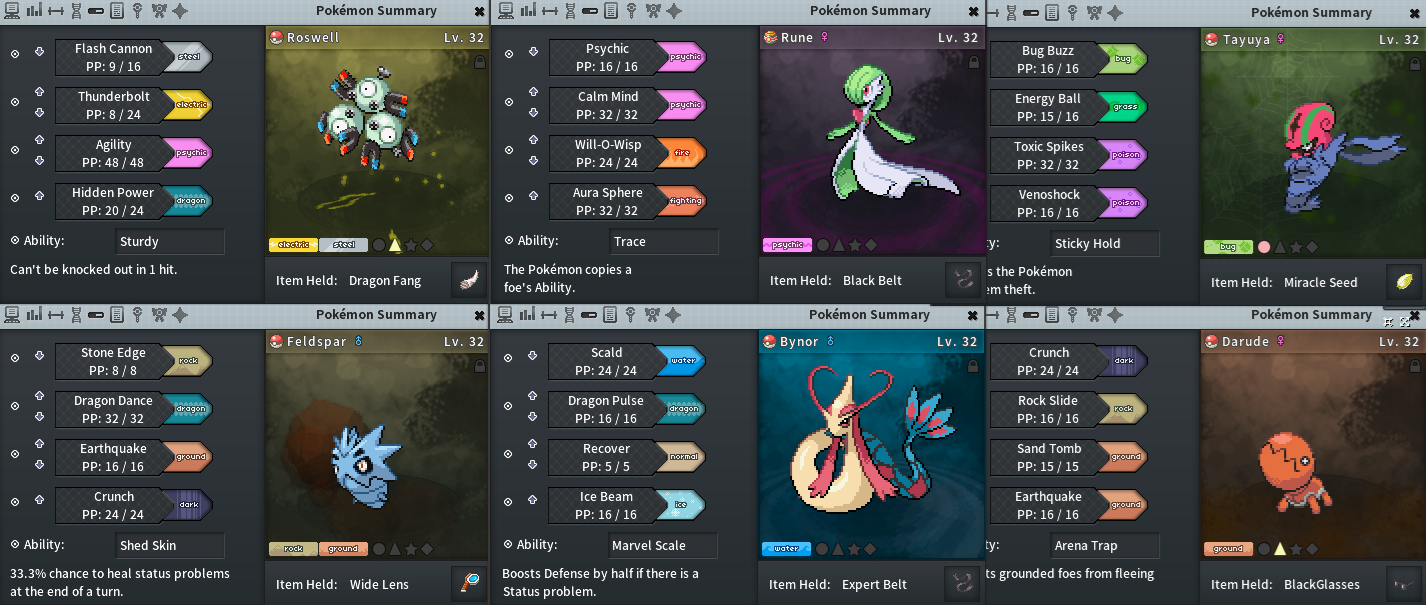Toggle the triangle marker on Roswell

tap(394, 244)
